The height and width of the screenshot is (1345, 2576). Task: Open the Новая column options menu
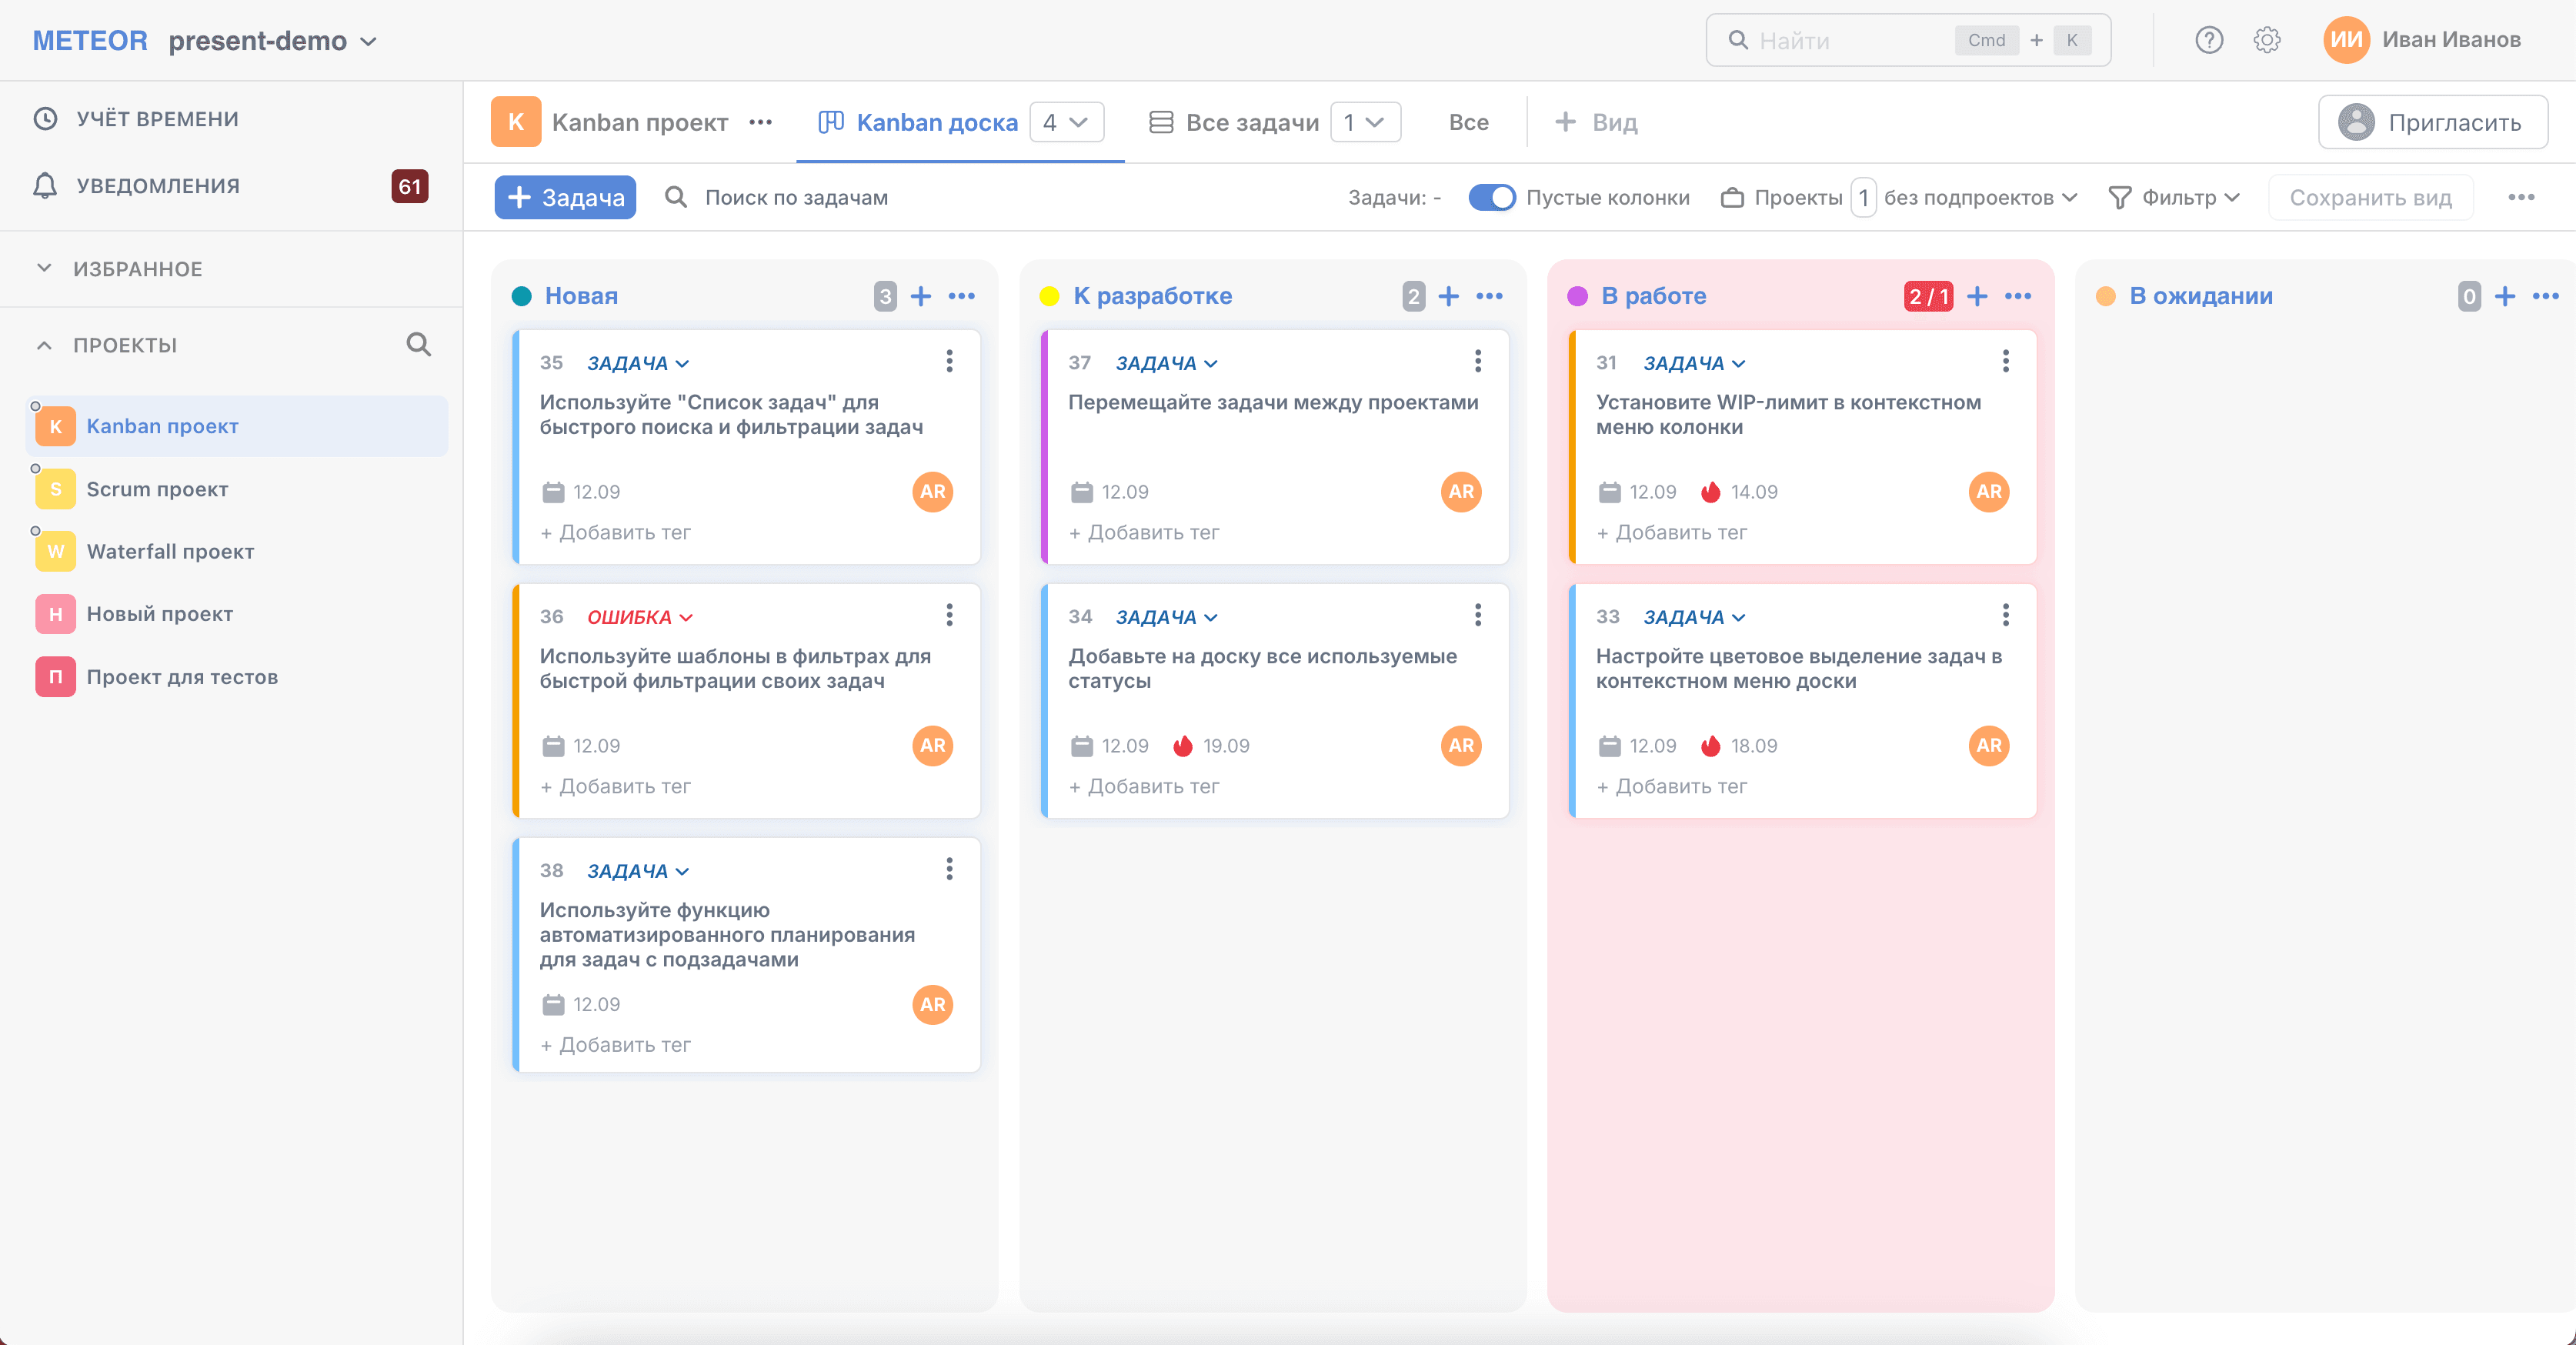(x=962, y=296)
